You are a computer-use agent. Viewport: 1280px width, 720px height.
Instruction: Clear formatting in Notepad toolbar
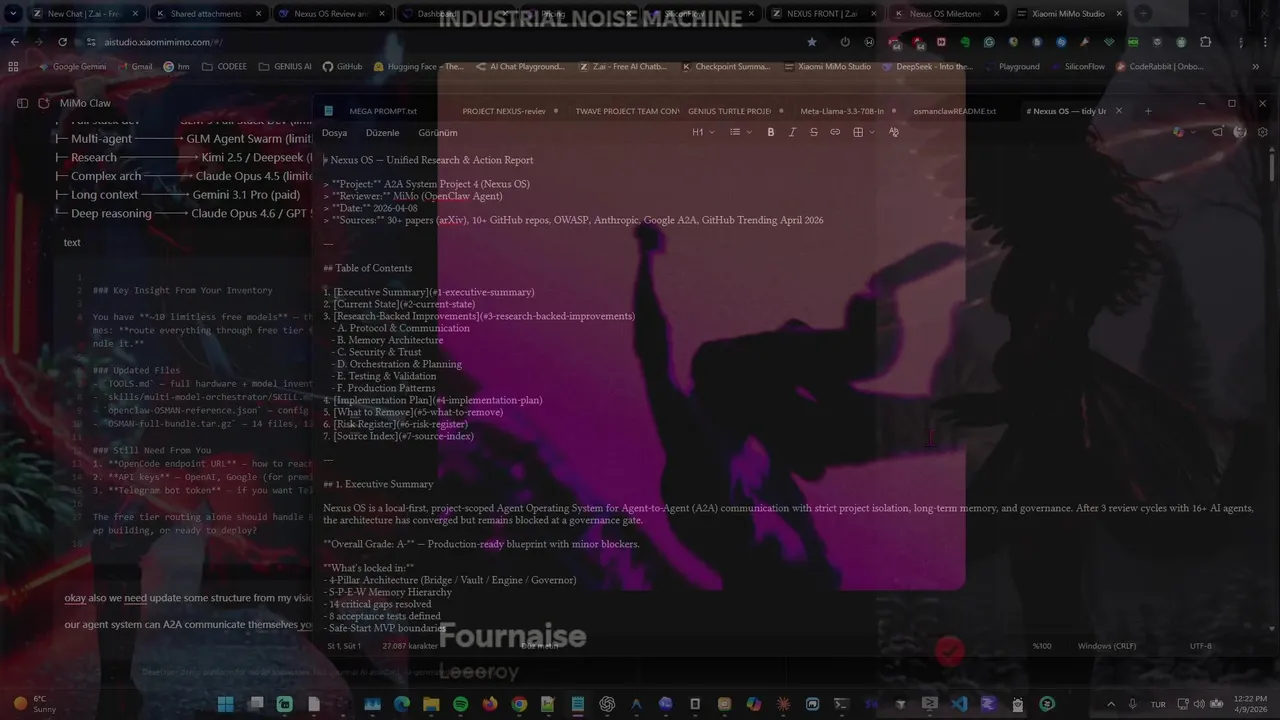(893, 132)
